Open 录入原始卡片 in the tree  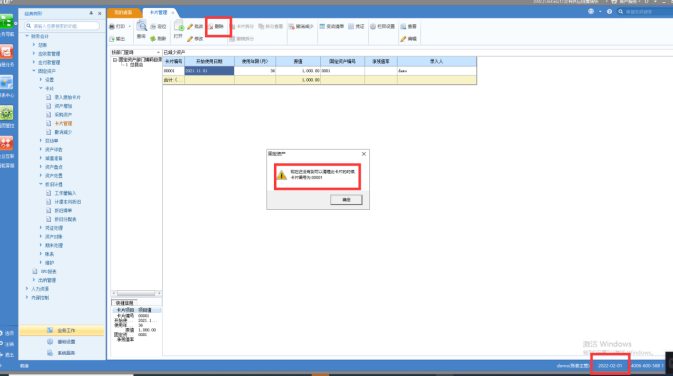click(67, 97)
